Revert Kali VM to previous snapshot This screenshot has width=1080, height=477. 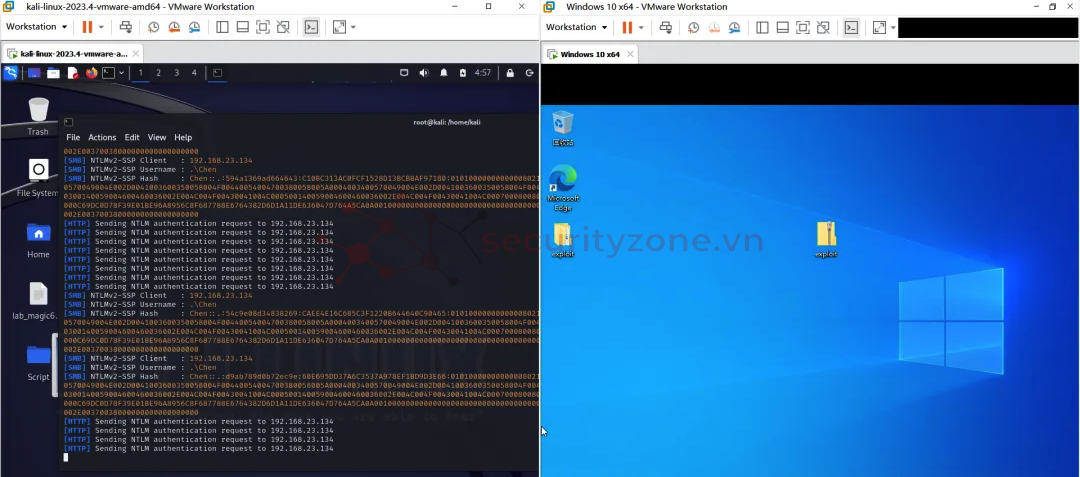tap(174, 28)
